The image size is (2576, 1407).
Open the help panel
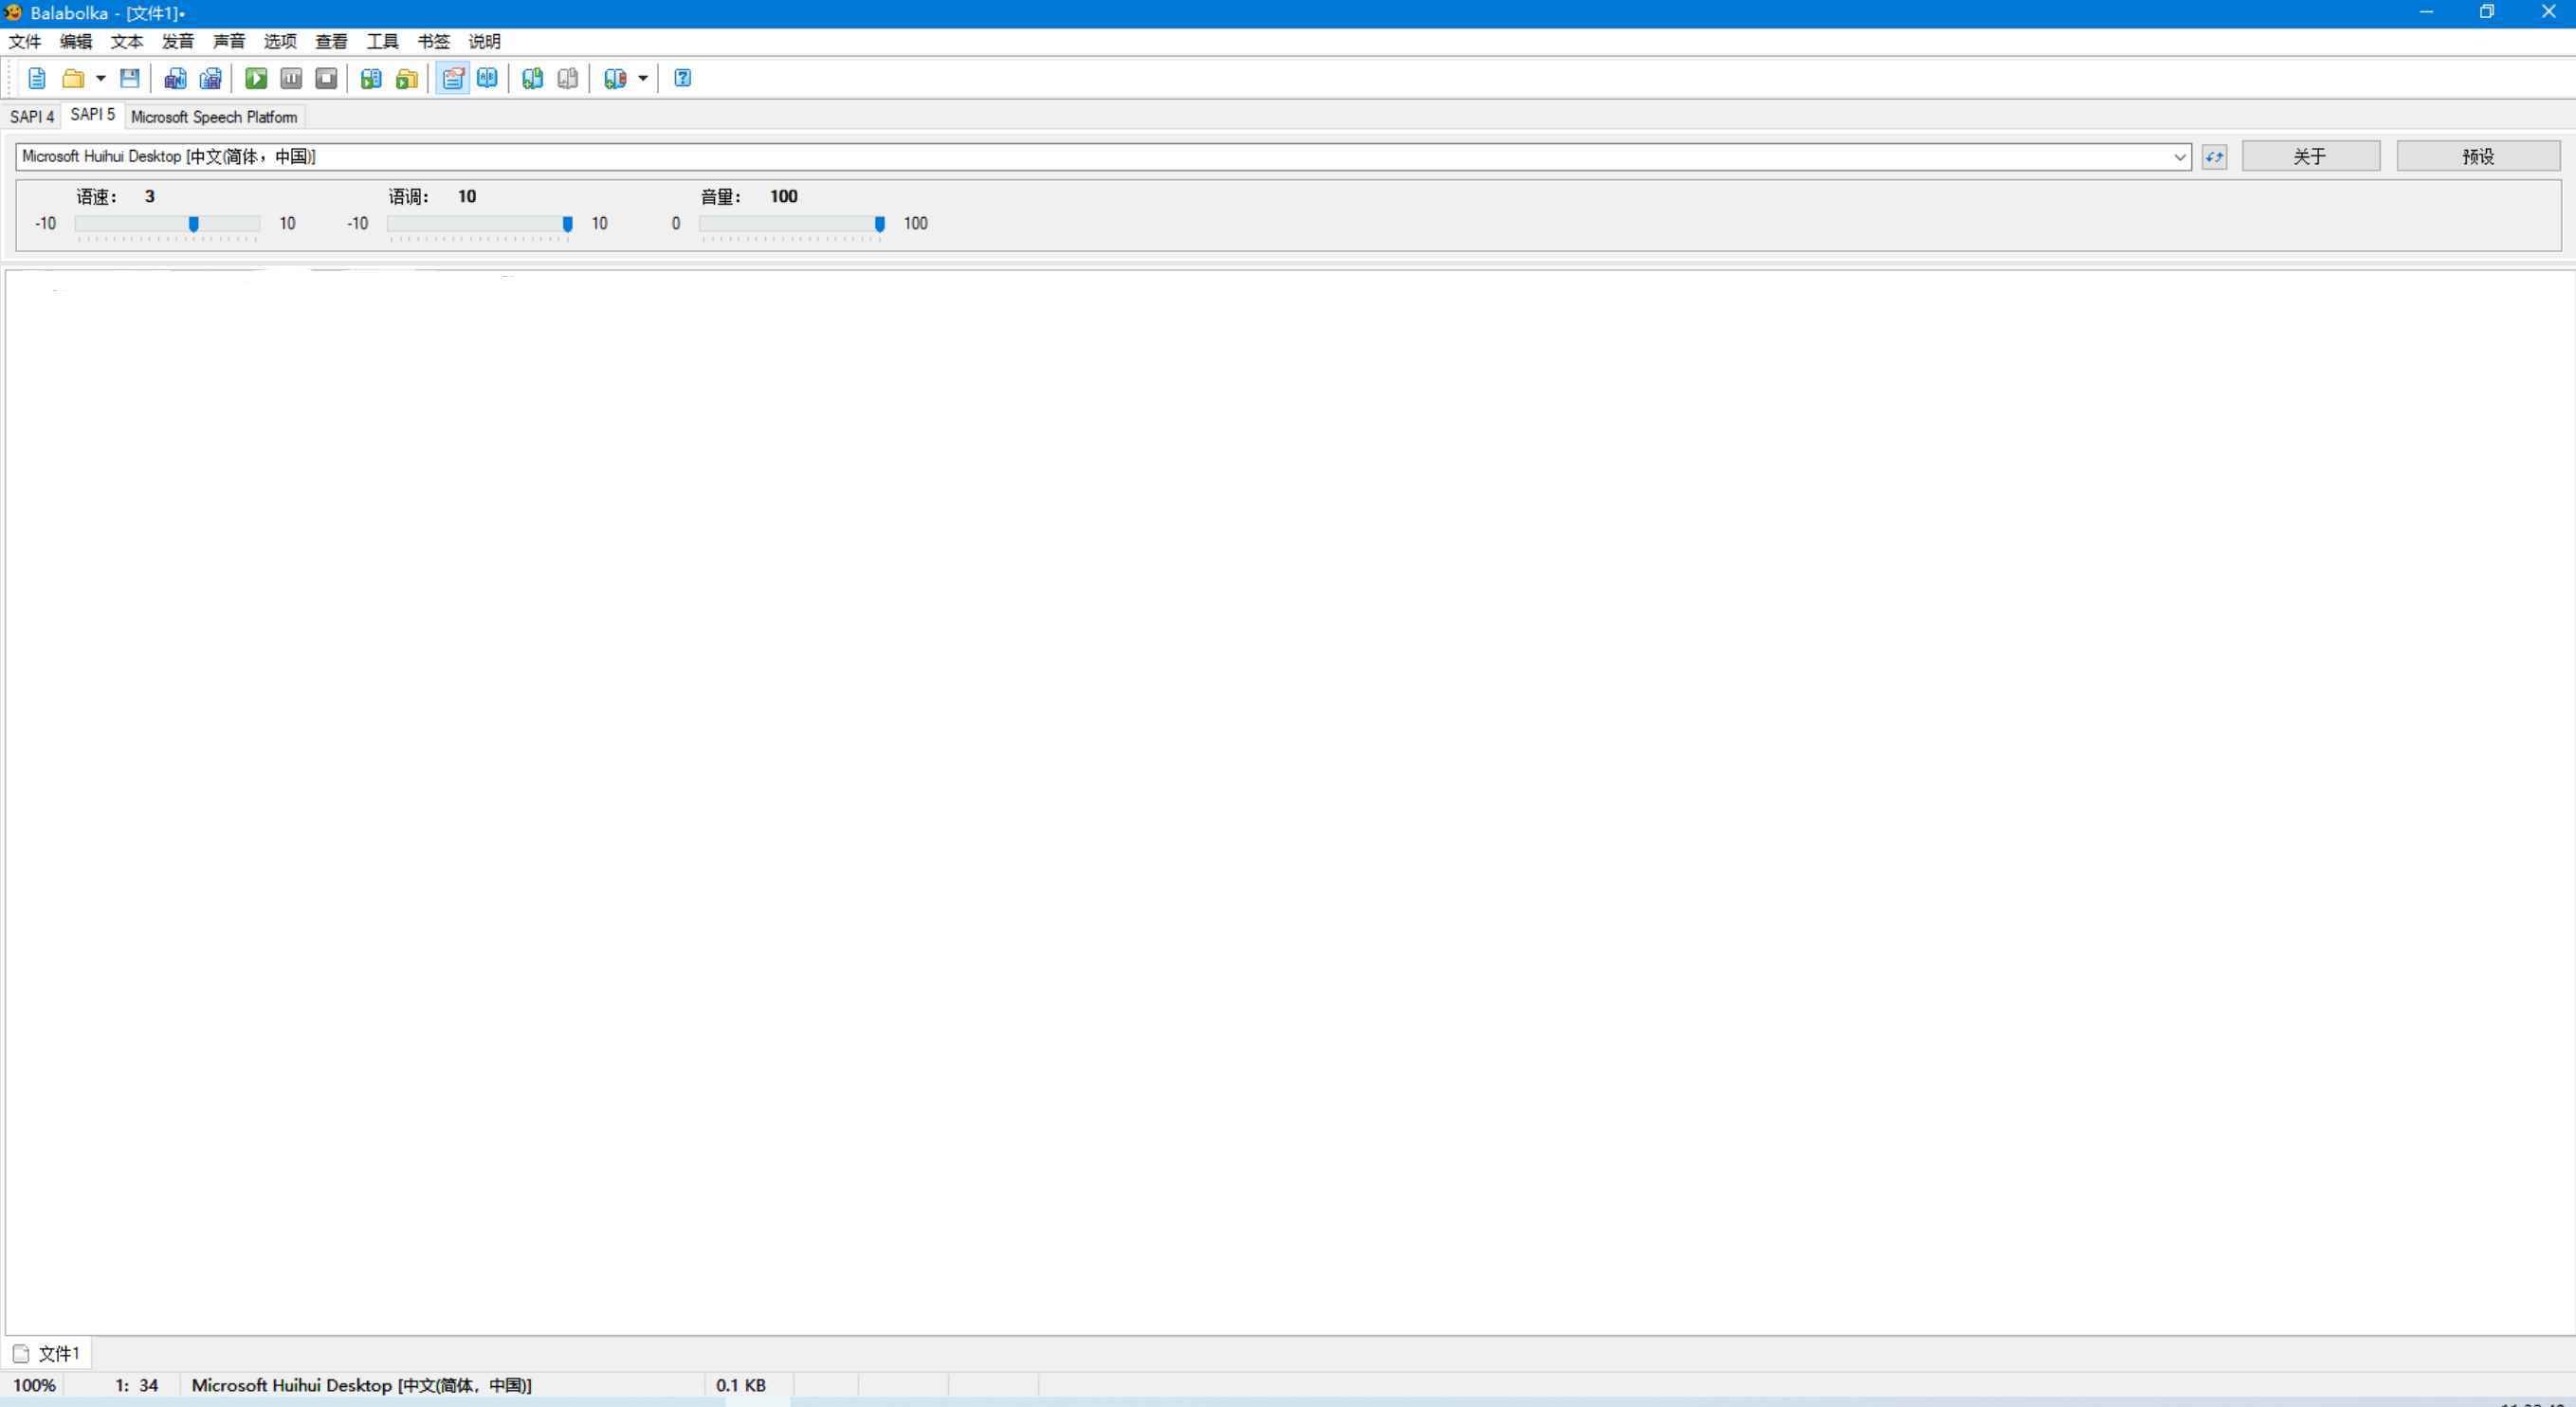pyautogui.click(x=681, y=78)
